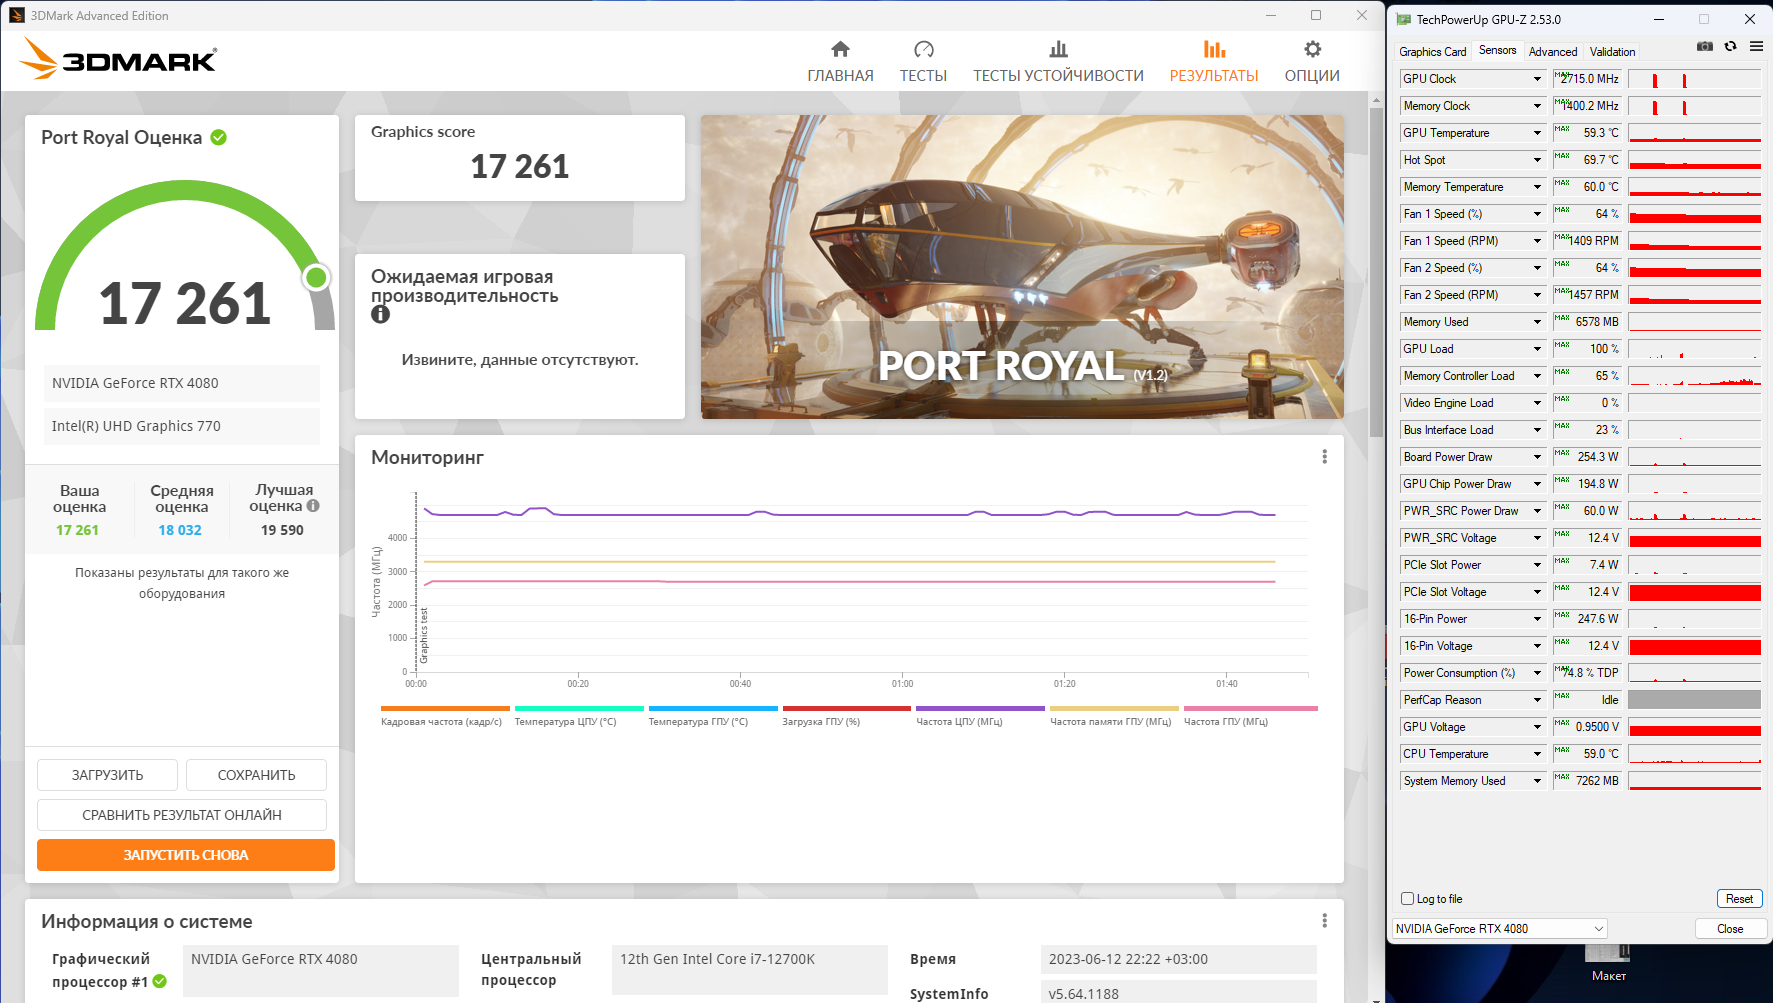Click the 3DMark app icon in title bar
This screenshot has width=1773, height=1003.
(16, 15)
